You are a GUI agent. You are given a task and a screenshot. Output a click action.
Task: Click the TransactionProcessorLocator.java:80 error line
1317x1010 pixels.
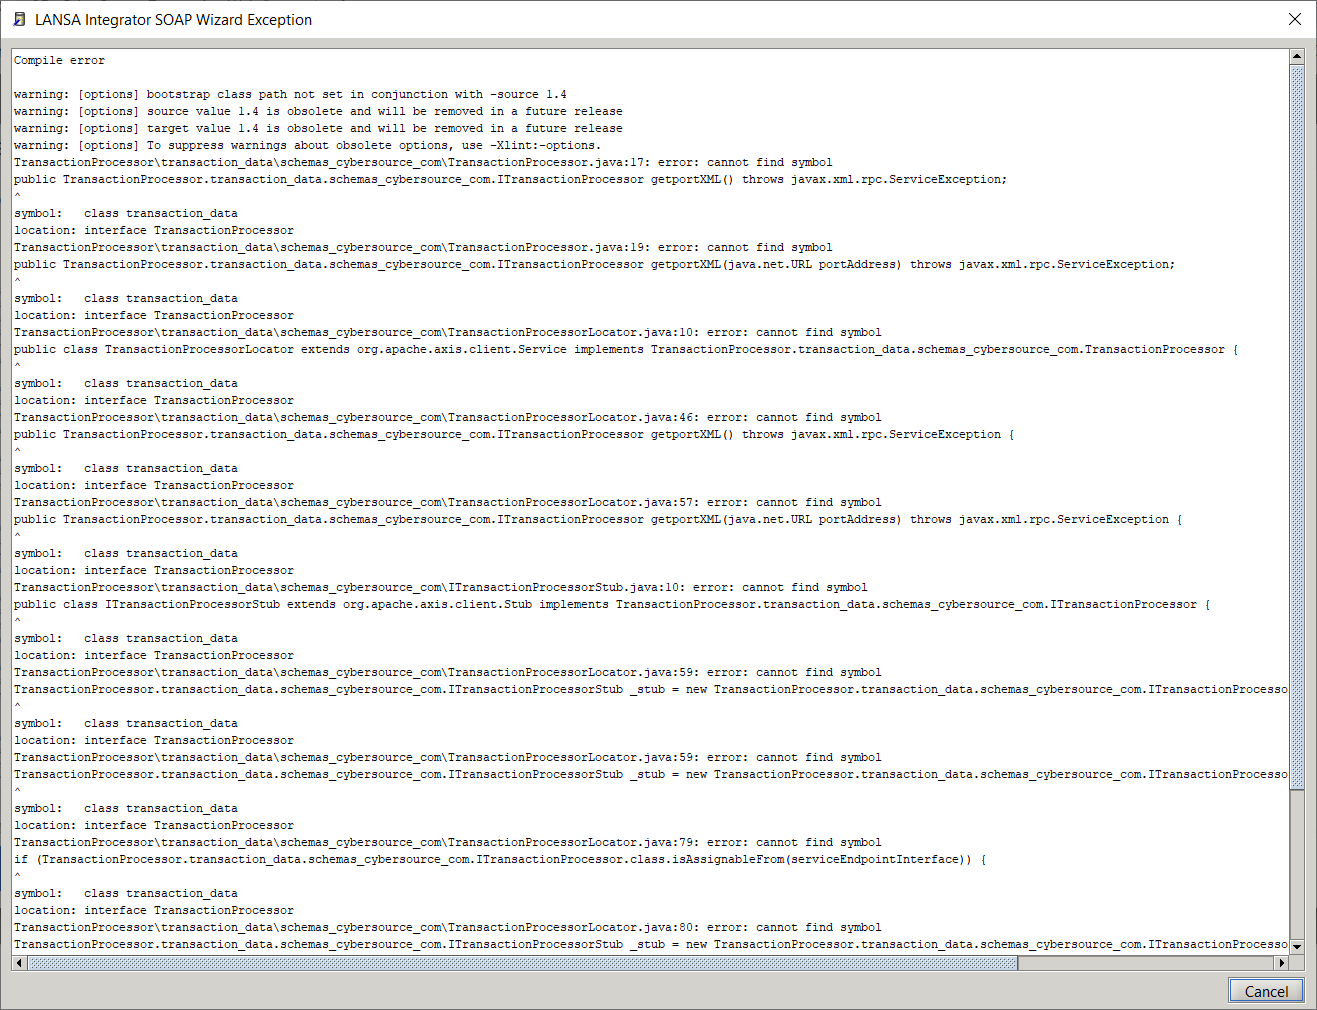pyautogui.click(x=448, y=927)
